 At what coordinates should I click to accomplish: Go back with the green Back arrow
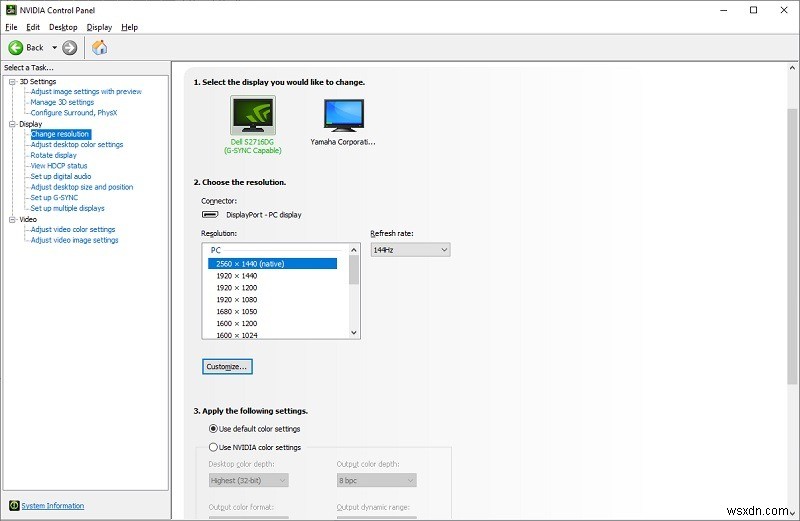[16, 47]
